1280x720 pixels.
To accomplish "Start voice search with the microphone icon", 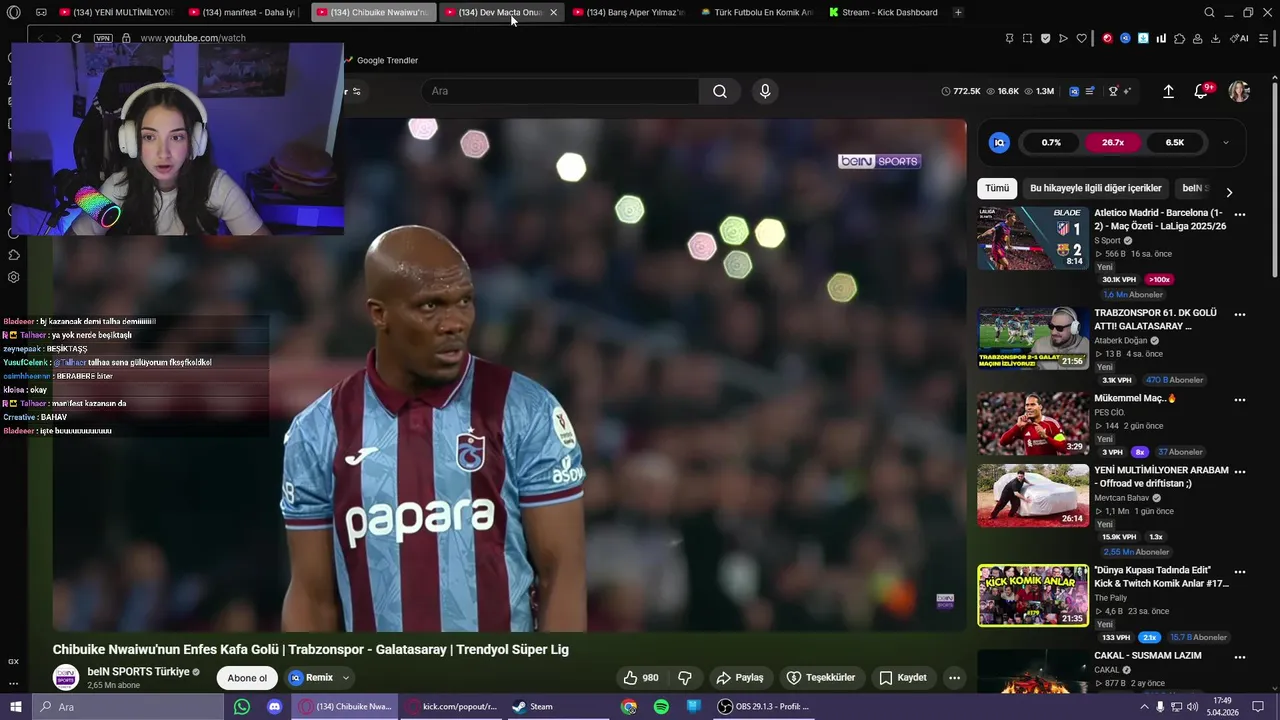I will click(x=765, y=91).
